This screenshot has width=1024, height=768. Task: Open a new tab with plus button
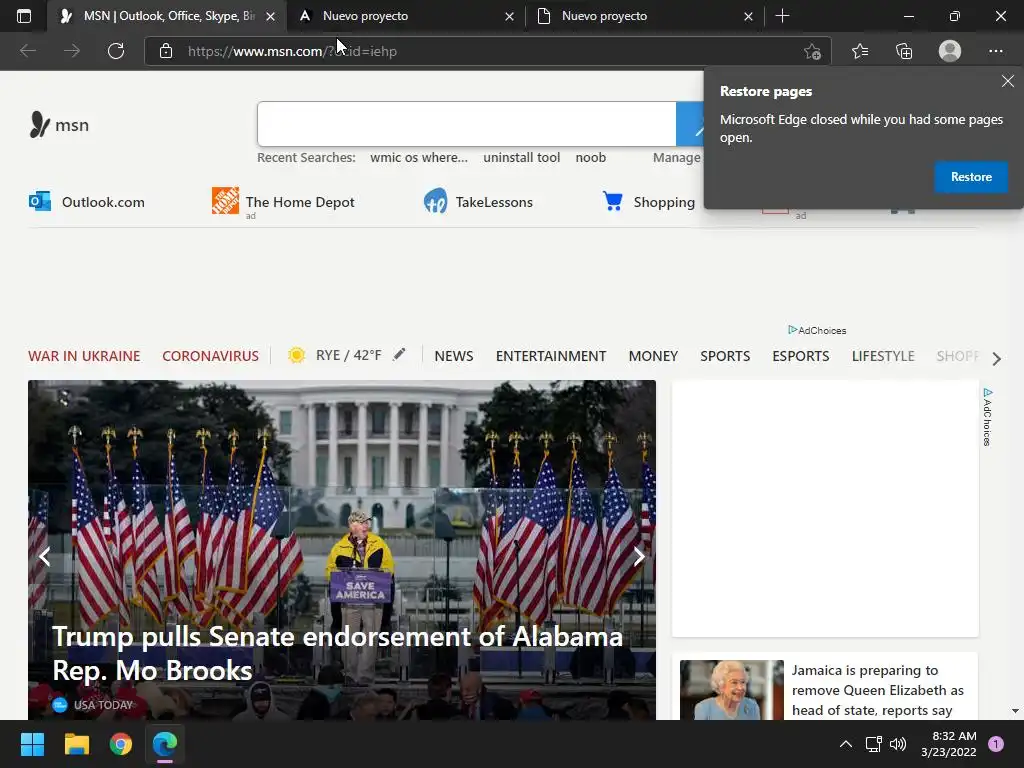click(x=782, y=16)
